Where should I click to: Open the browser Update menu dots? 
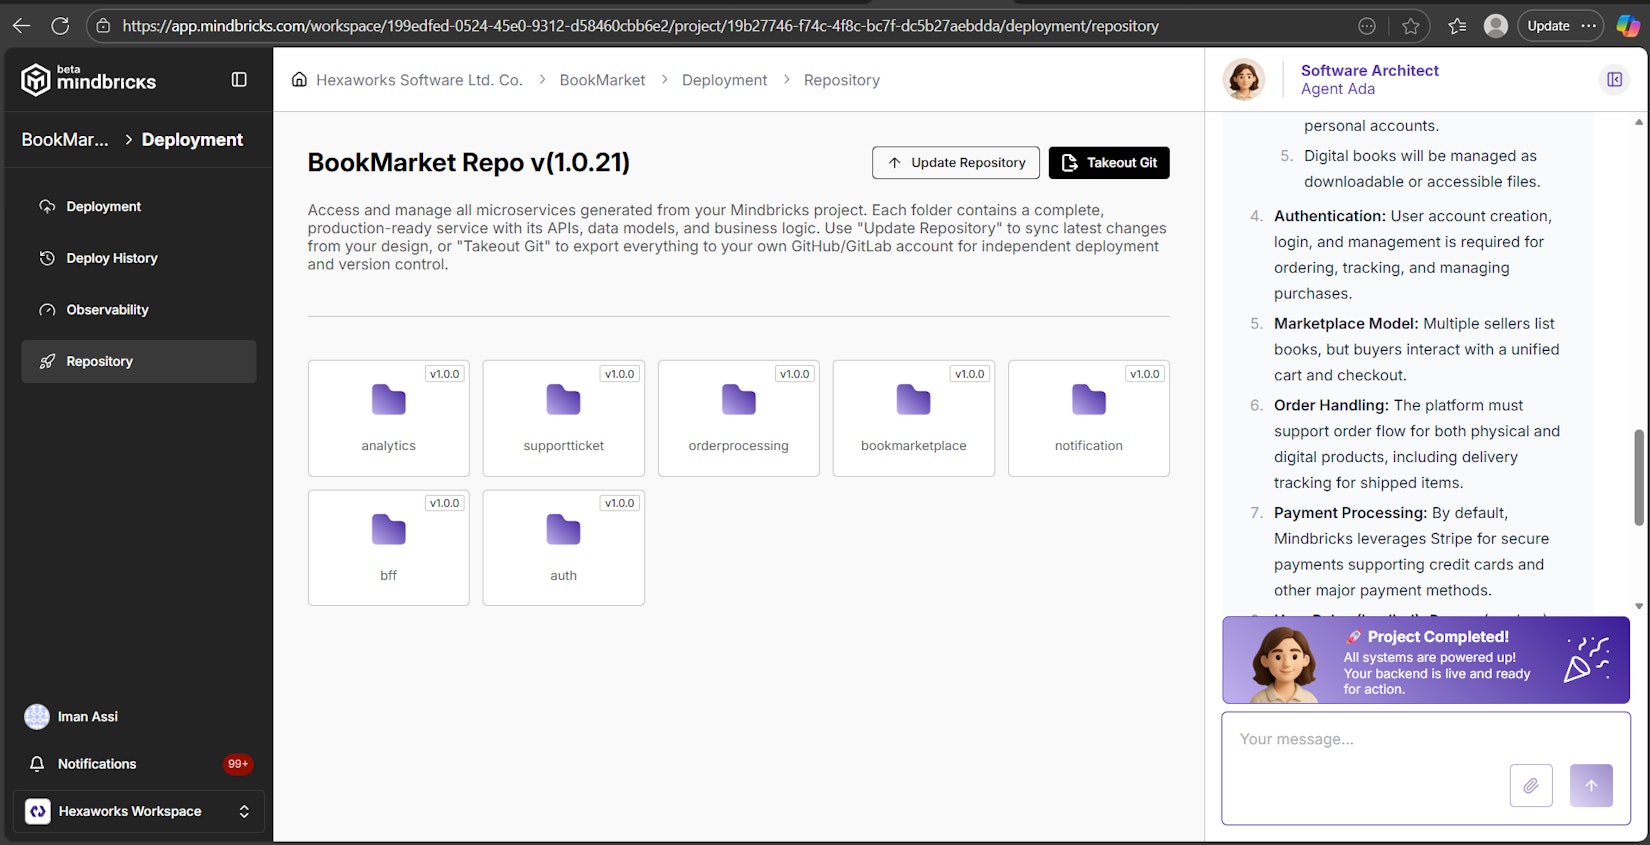click(x=1589, y=26)
